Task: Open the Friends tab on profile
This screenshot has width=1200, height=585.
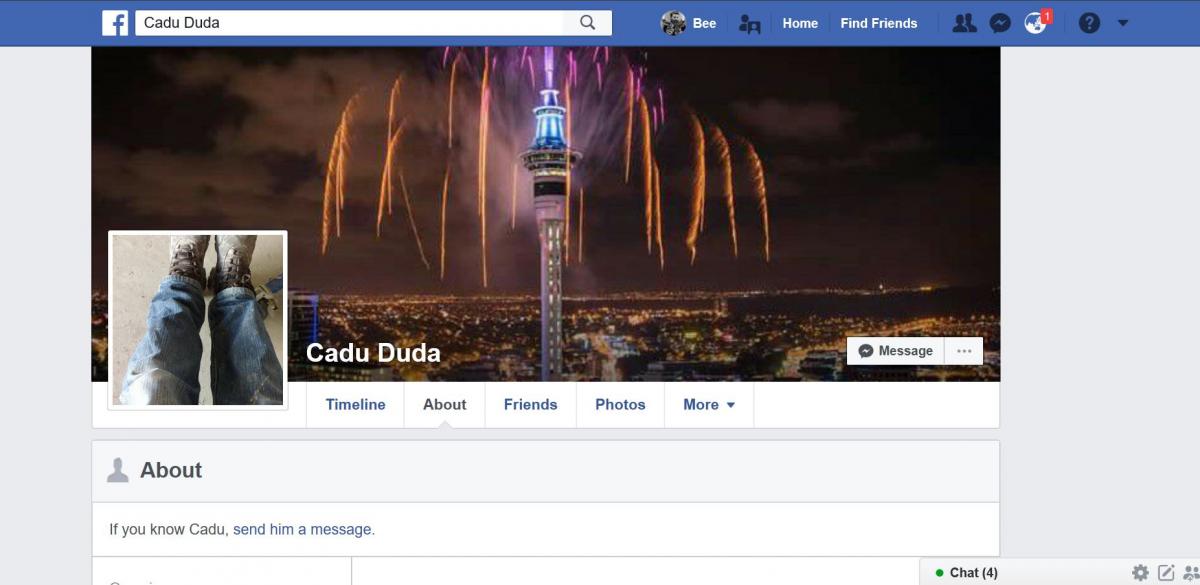Action: point(530,405)
